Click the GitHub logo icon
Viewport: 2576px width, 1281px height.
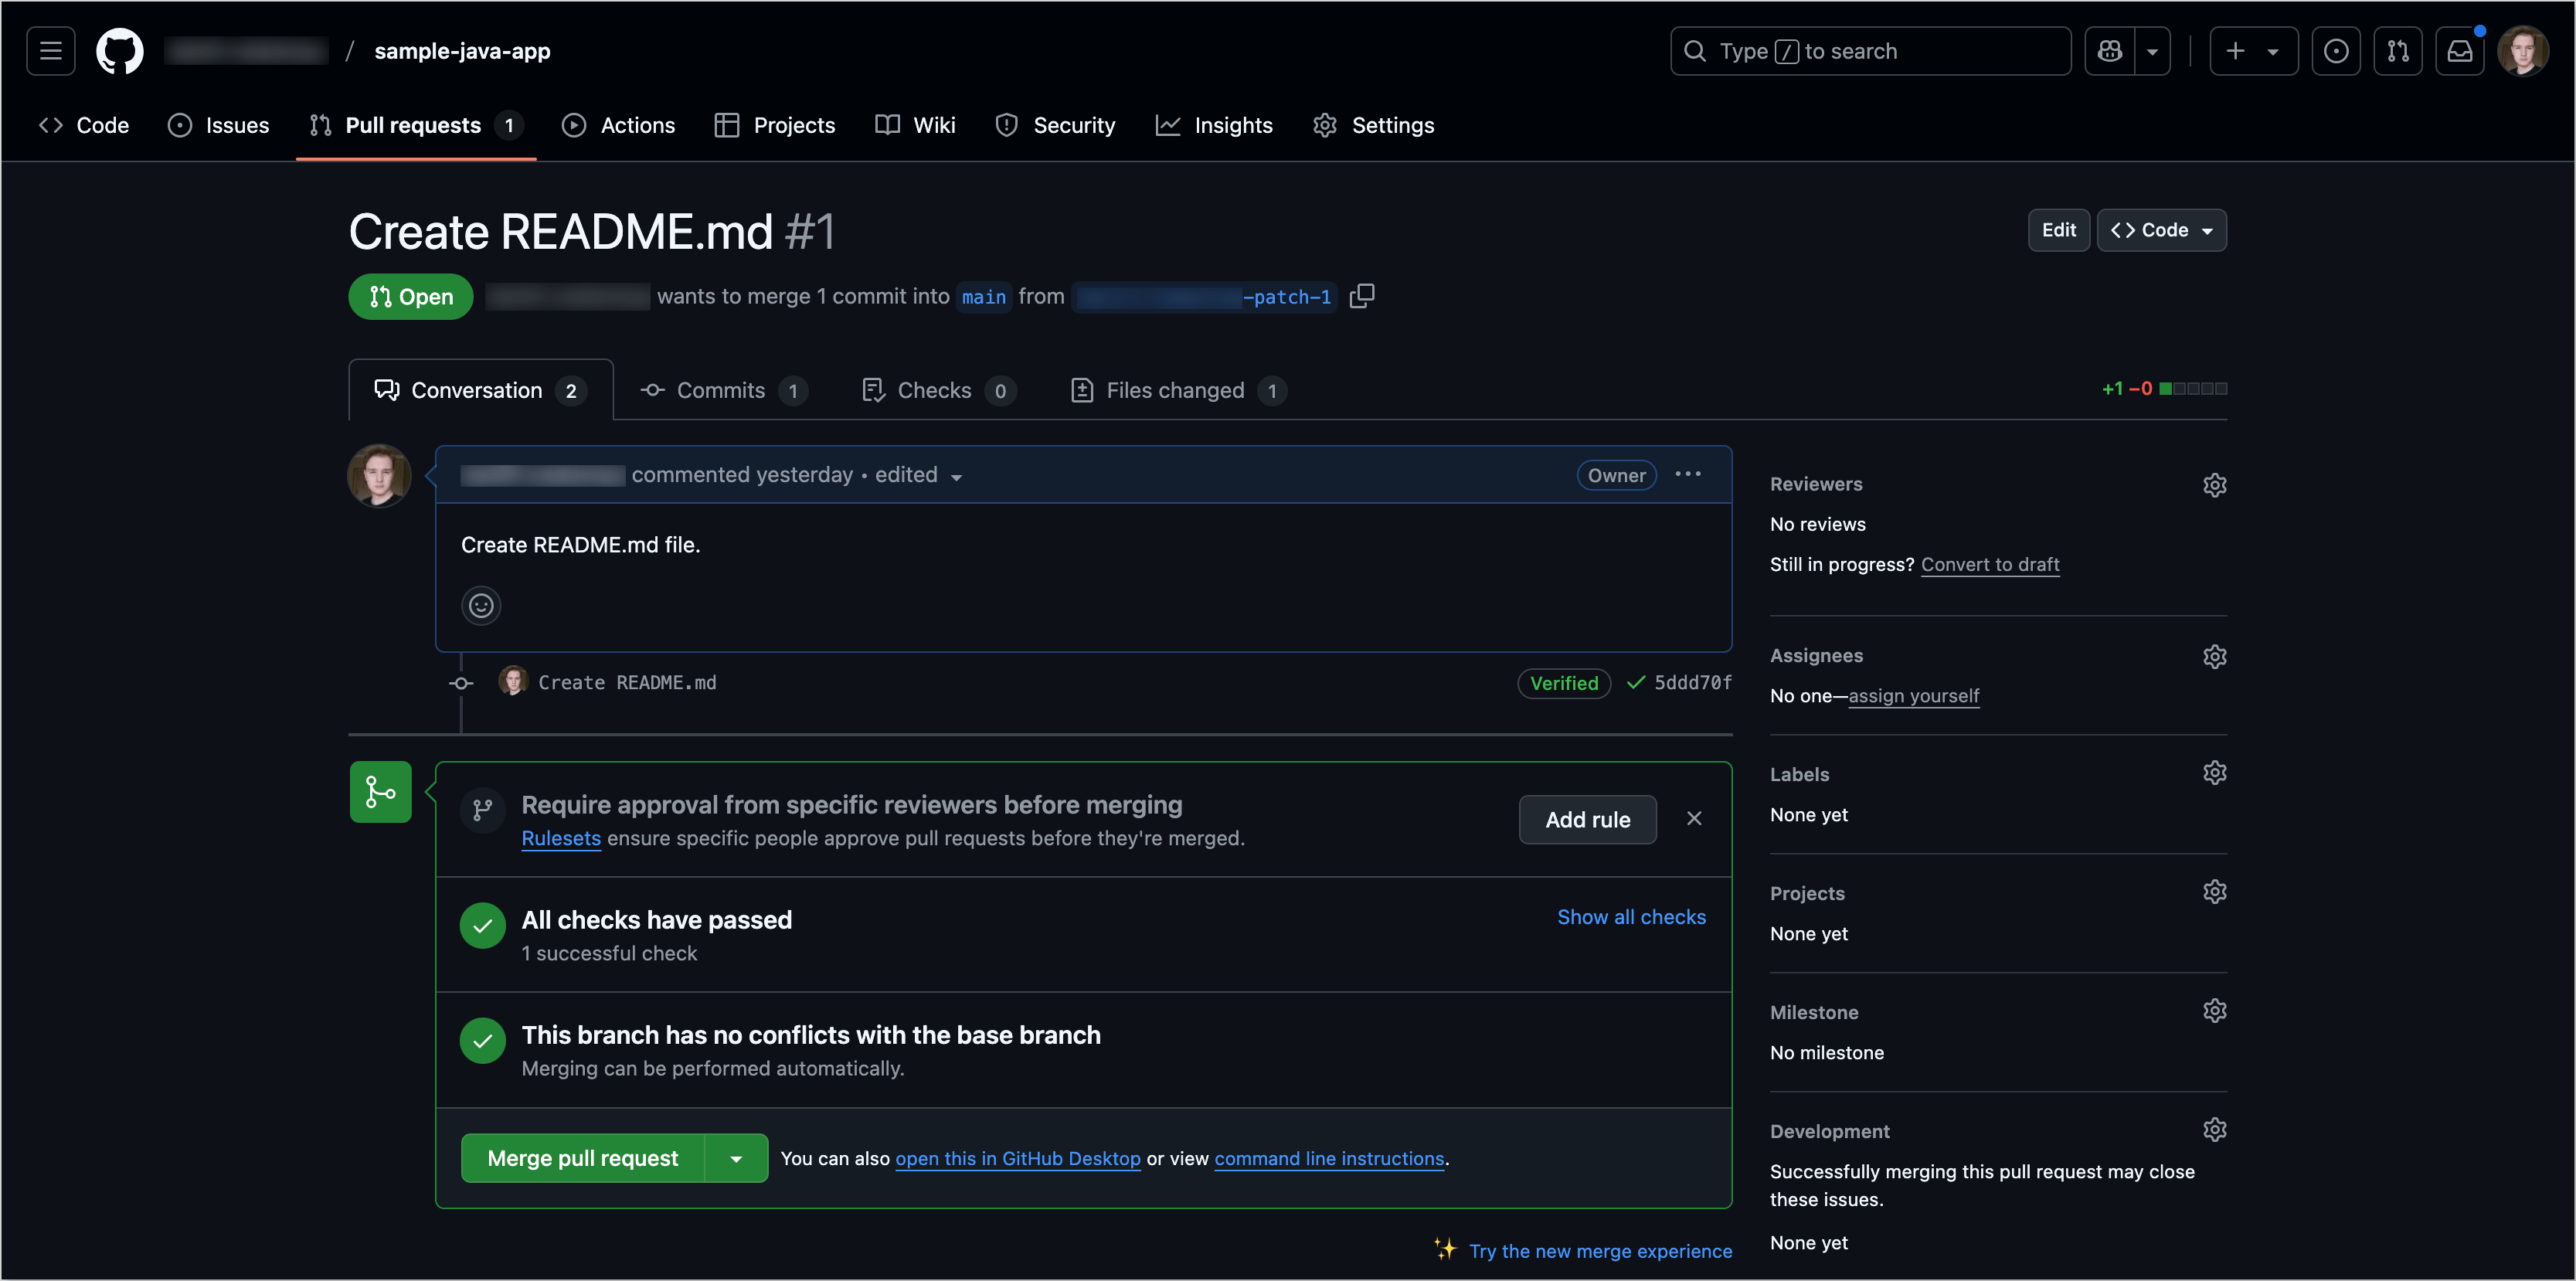coord(119,51)
